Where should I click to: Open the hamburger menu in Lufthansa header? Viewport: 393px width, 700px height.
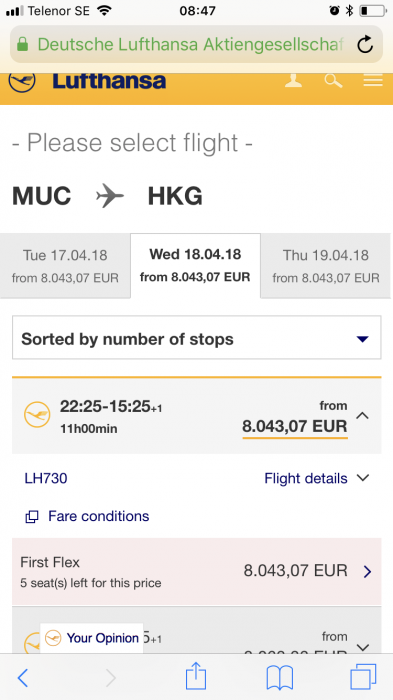point(373,81)
